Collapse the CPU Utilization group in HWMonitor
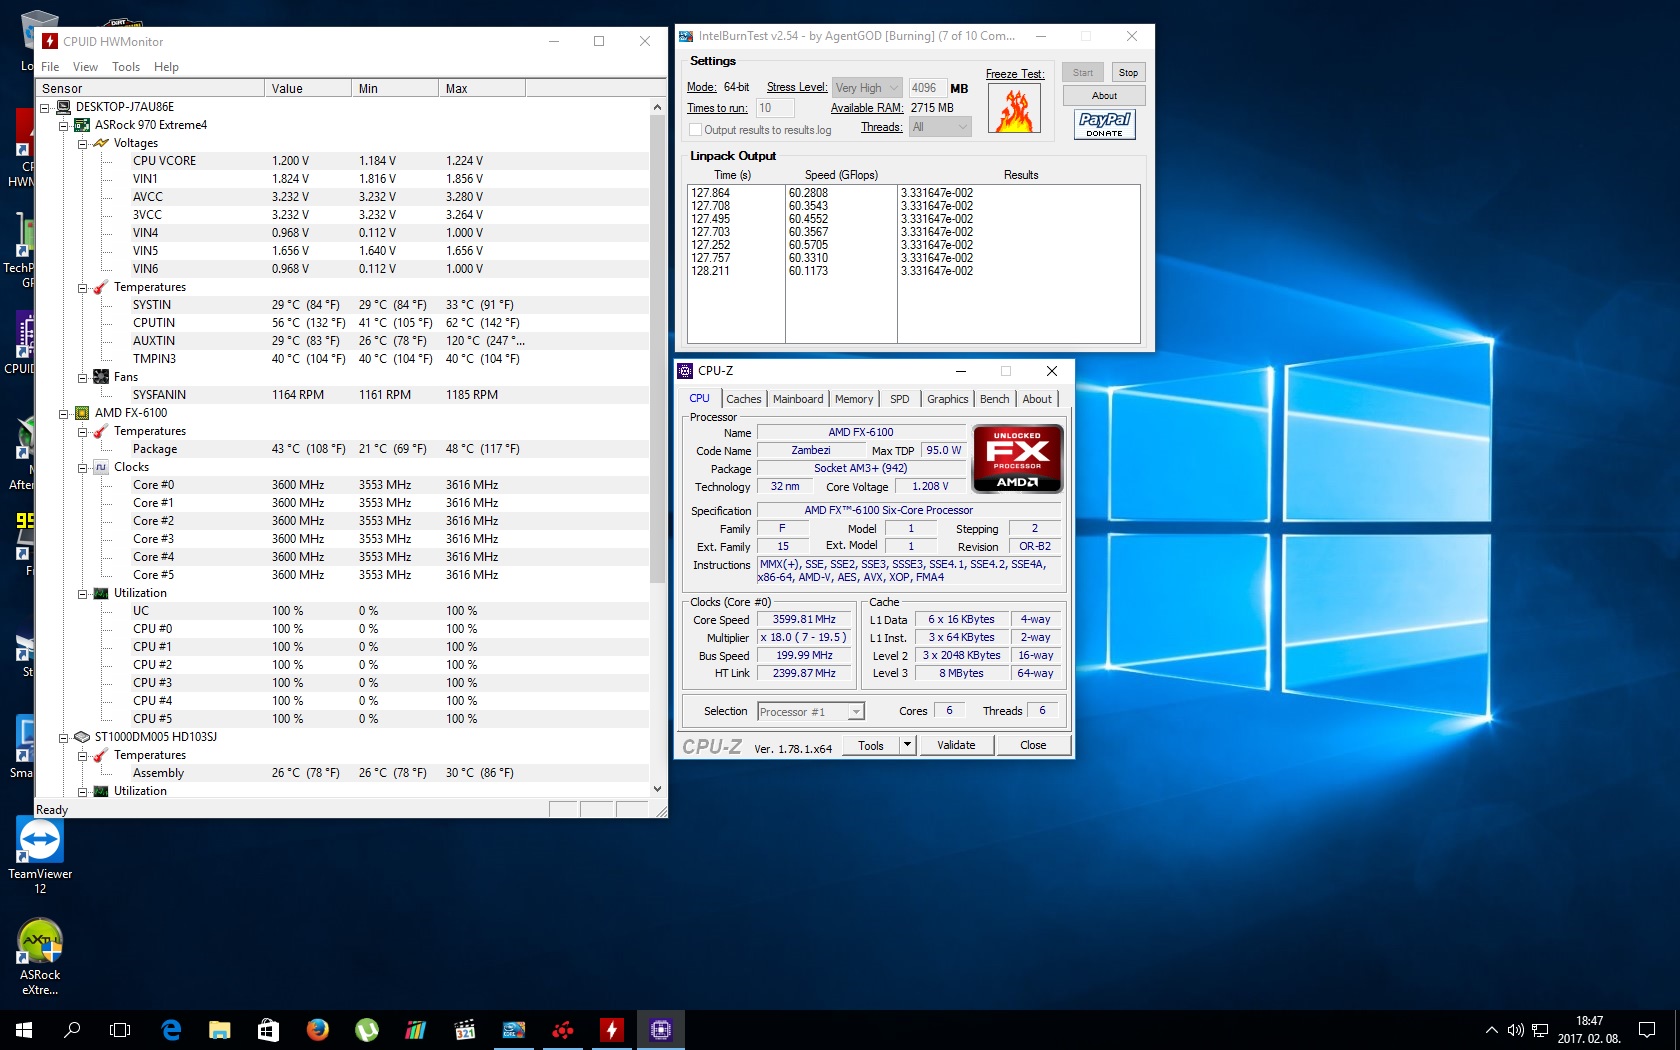 (83, 594)
